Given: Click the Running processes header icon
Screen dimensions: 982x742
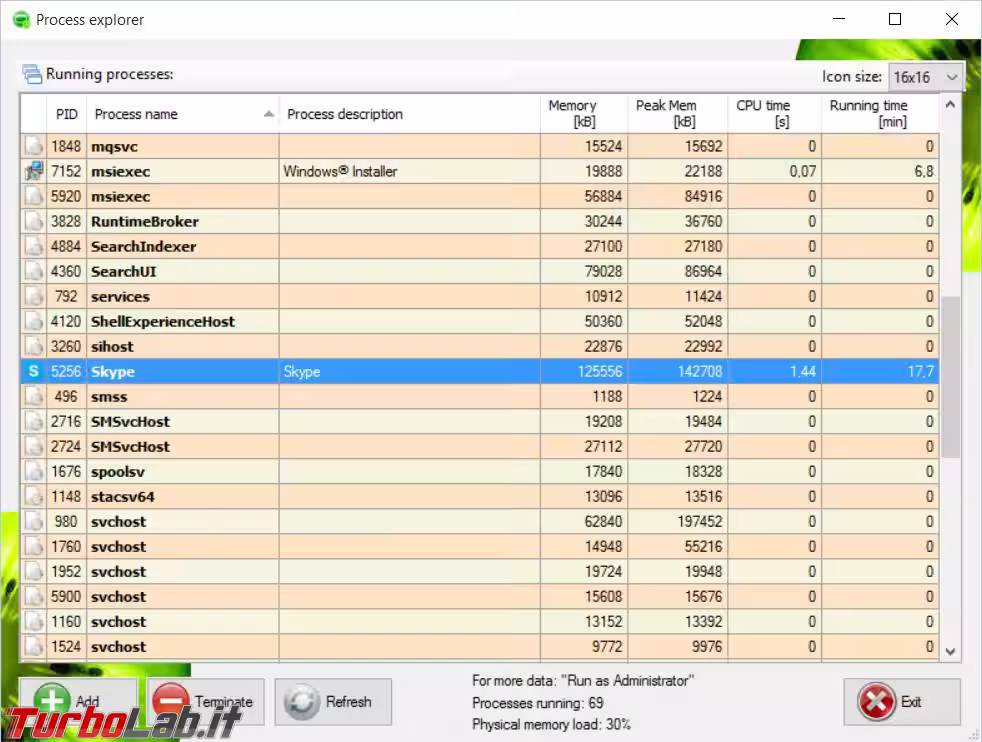Looking at the screenshot, I should (32, 75).
